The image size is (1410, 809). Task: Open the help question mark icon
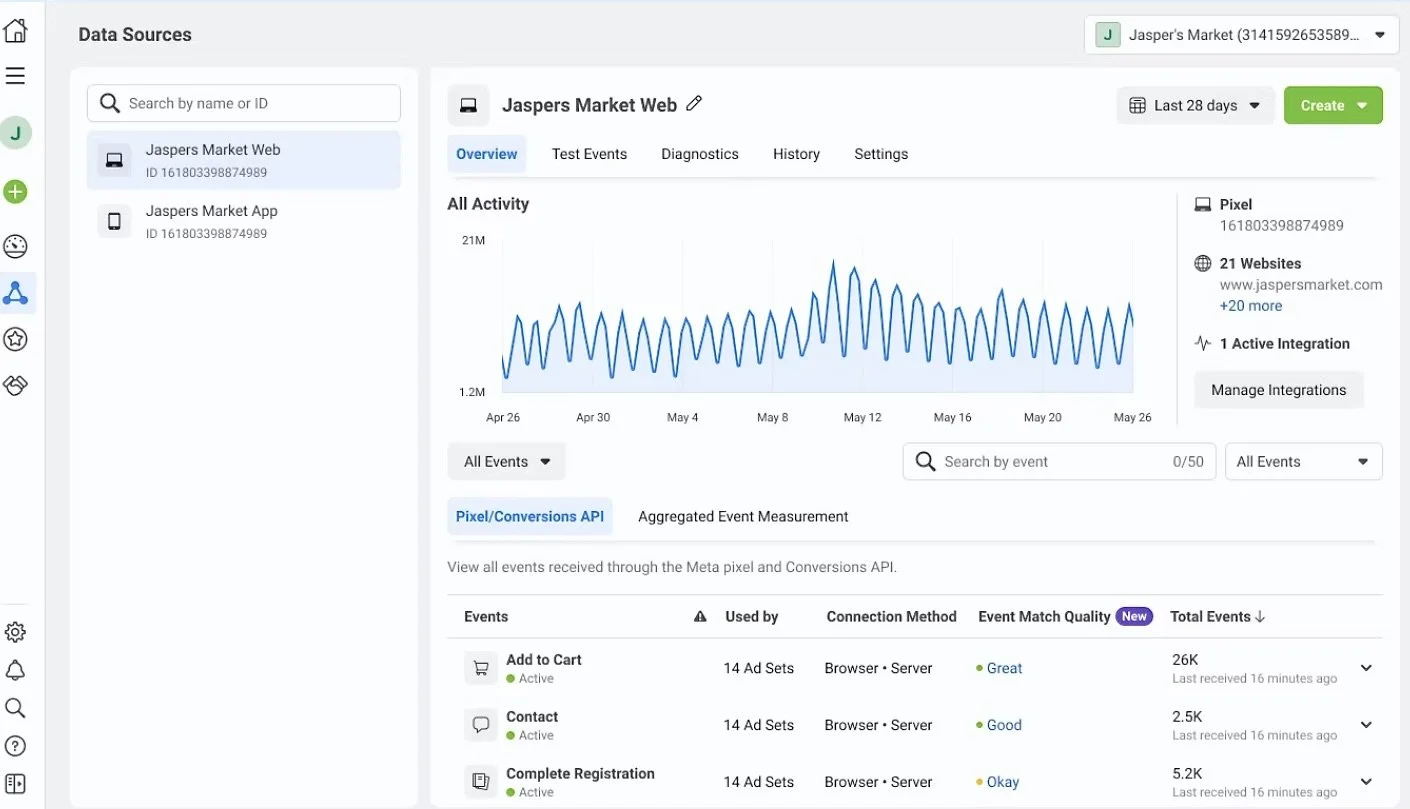[x=15, y=746]
